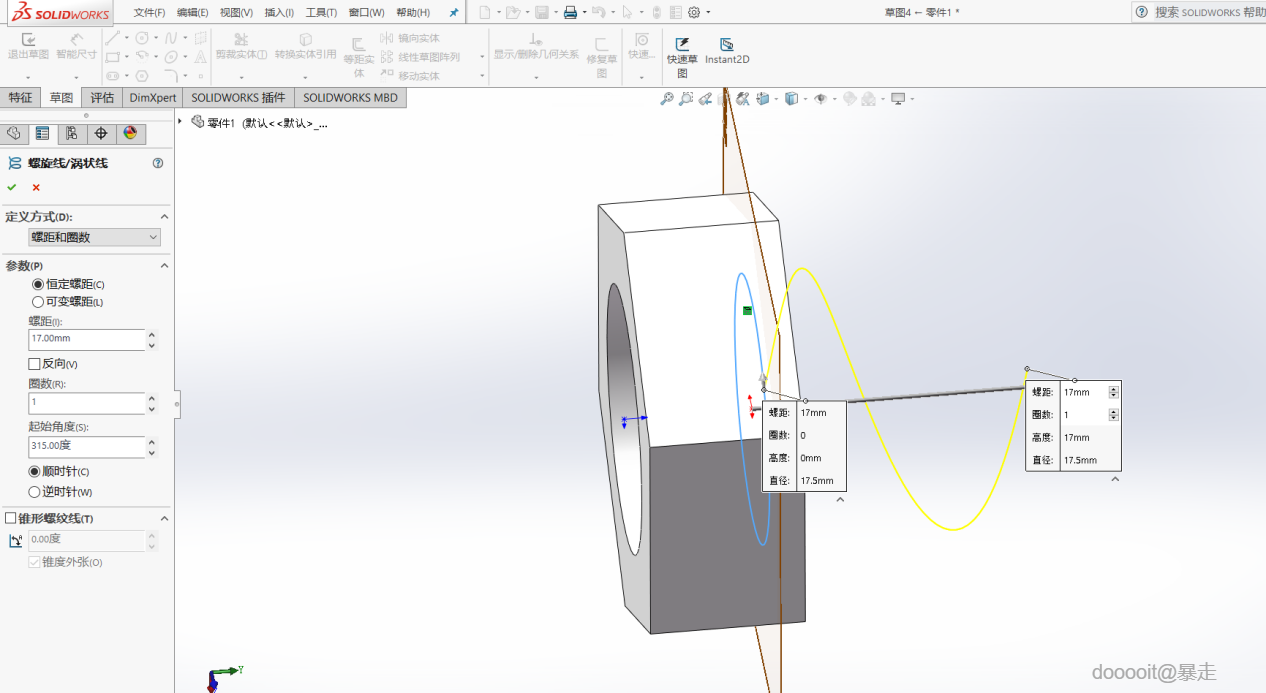
Task: Open the DisplayManager color ball tab
Action: [x=129, y=134]
